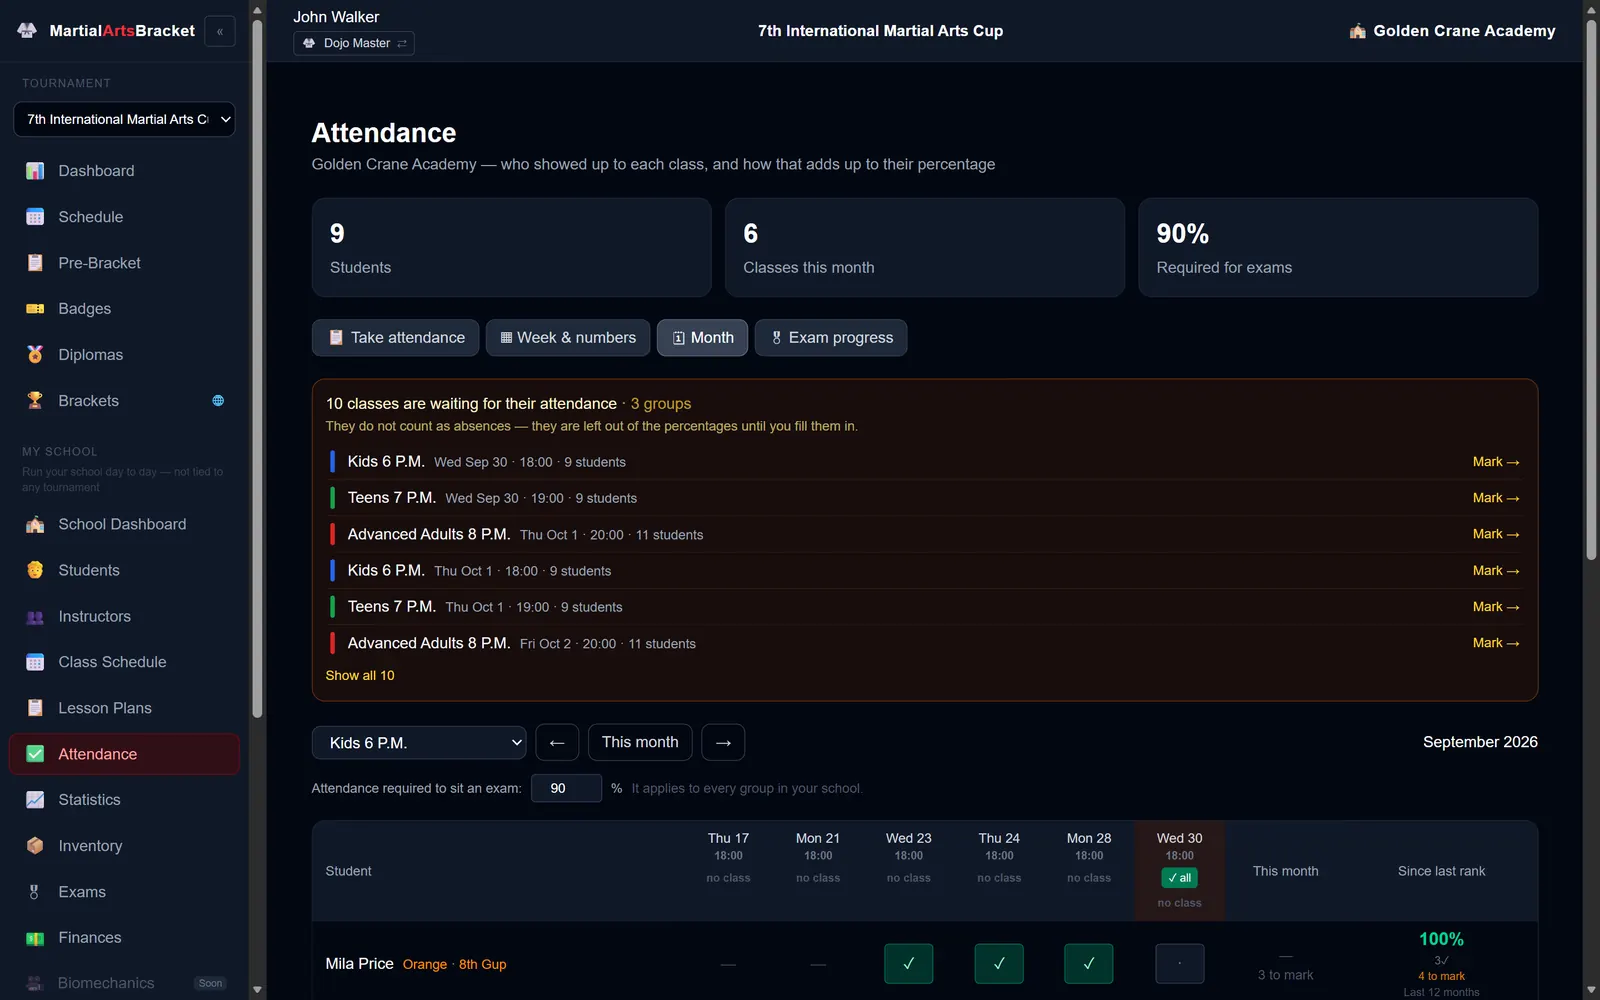Open the tournament selector dropdown
Screen dimensions: 1600x1000
[x=124, y=119]
